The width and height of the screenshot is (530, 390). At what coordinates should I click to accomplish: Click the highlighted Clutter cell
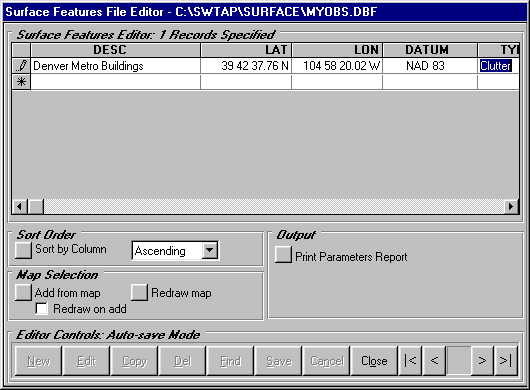click(x=499, y=66)
